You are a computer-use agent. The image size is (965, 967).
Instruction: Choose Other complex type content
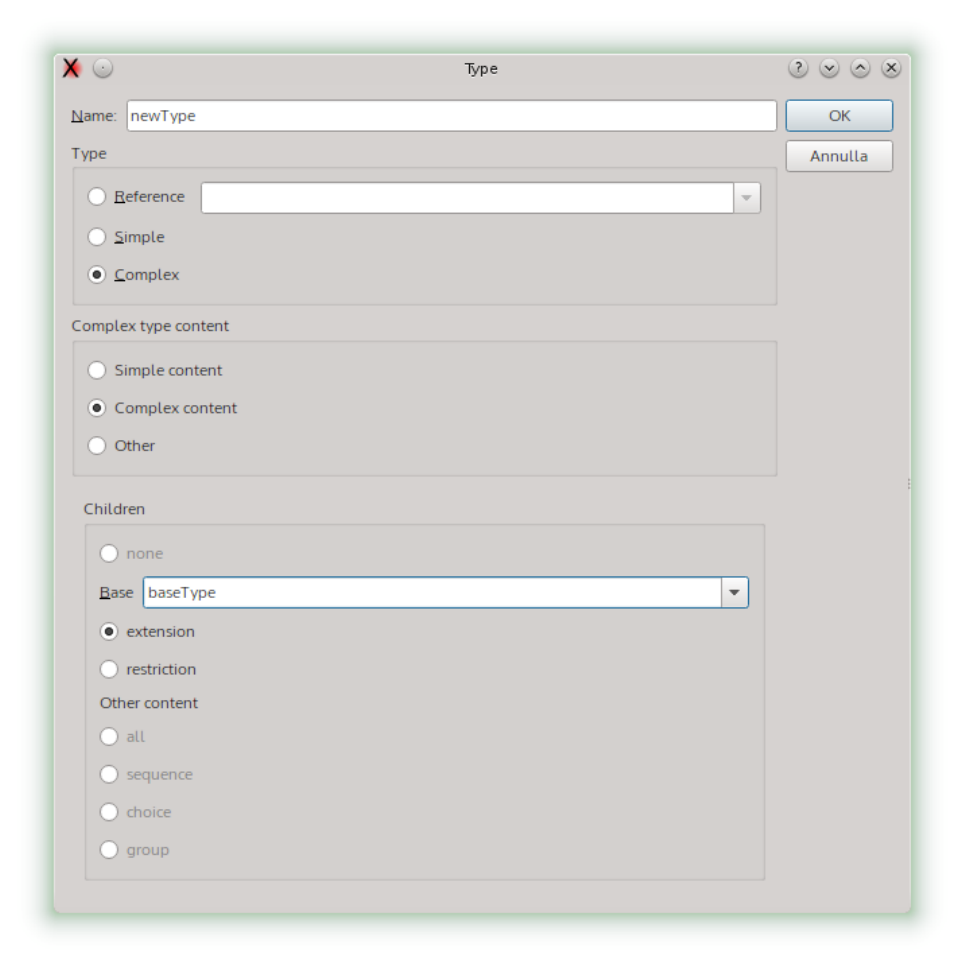tap(97, 445)
